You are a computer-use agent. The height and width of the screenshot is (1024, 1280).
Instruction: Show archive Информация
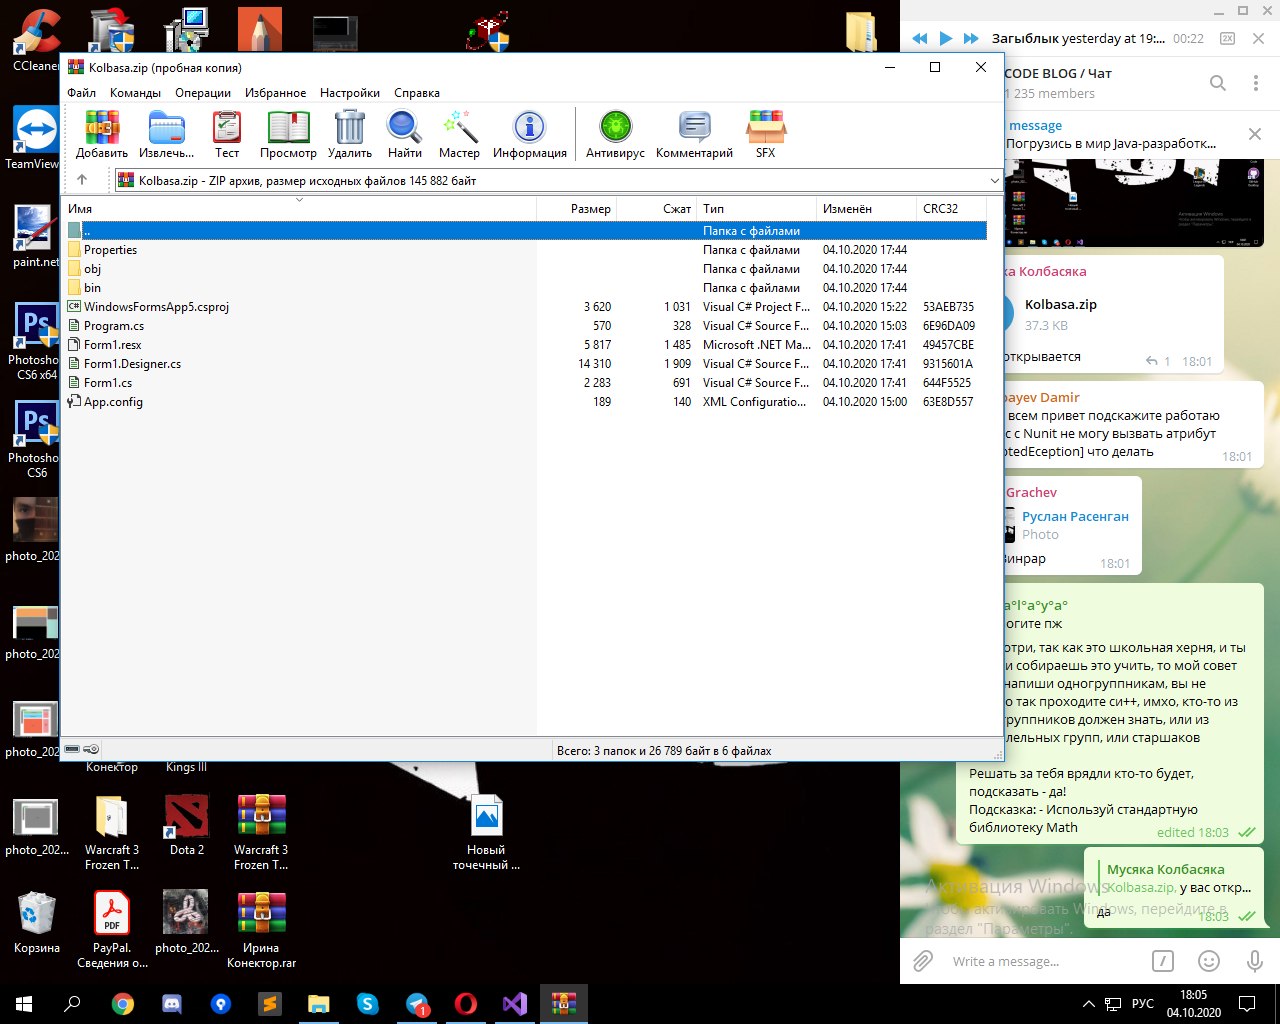(529, 134)
